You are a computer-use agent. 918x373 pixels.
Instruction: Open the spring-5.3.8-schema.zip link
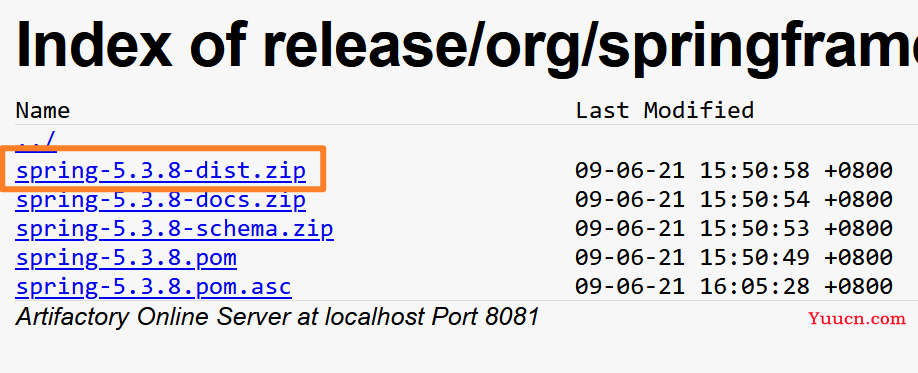[174, 228]
